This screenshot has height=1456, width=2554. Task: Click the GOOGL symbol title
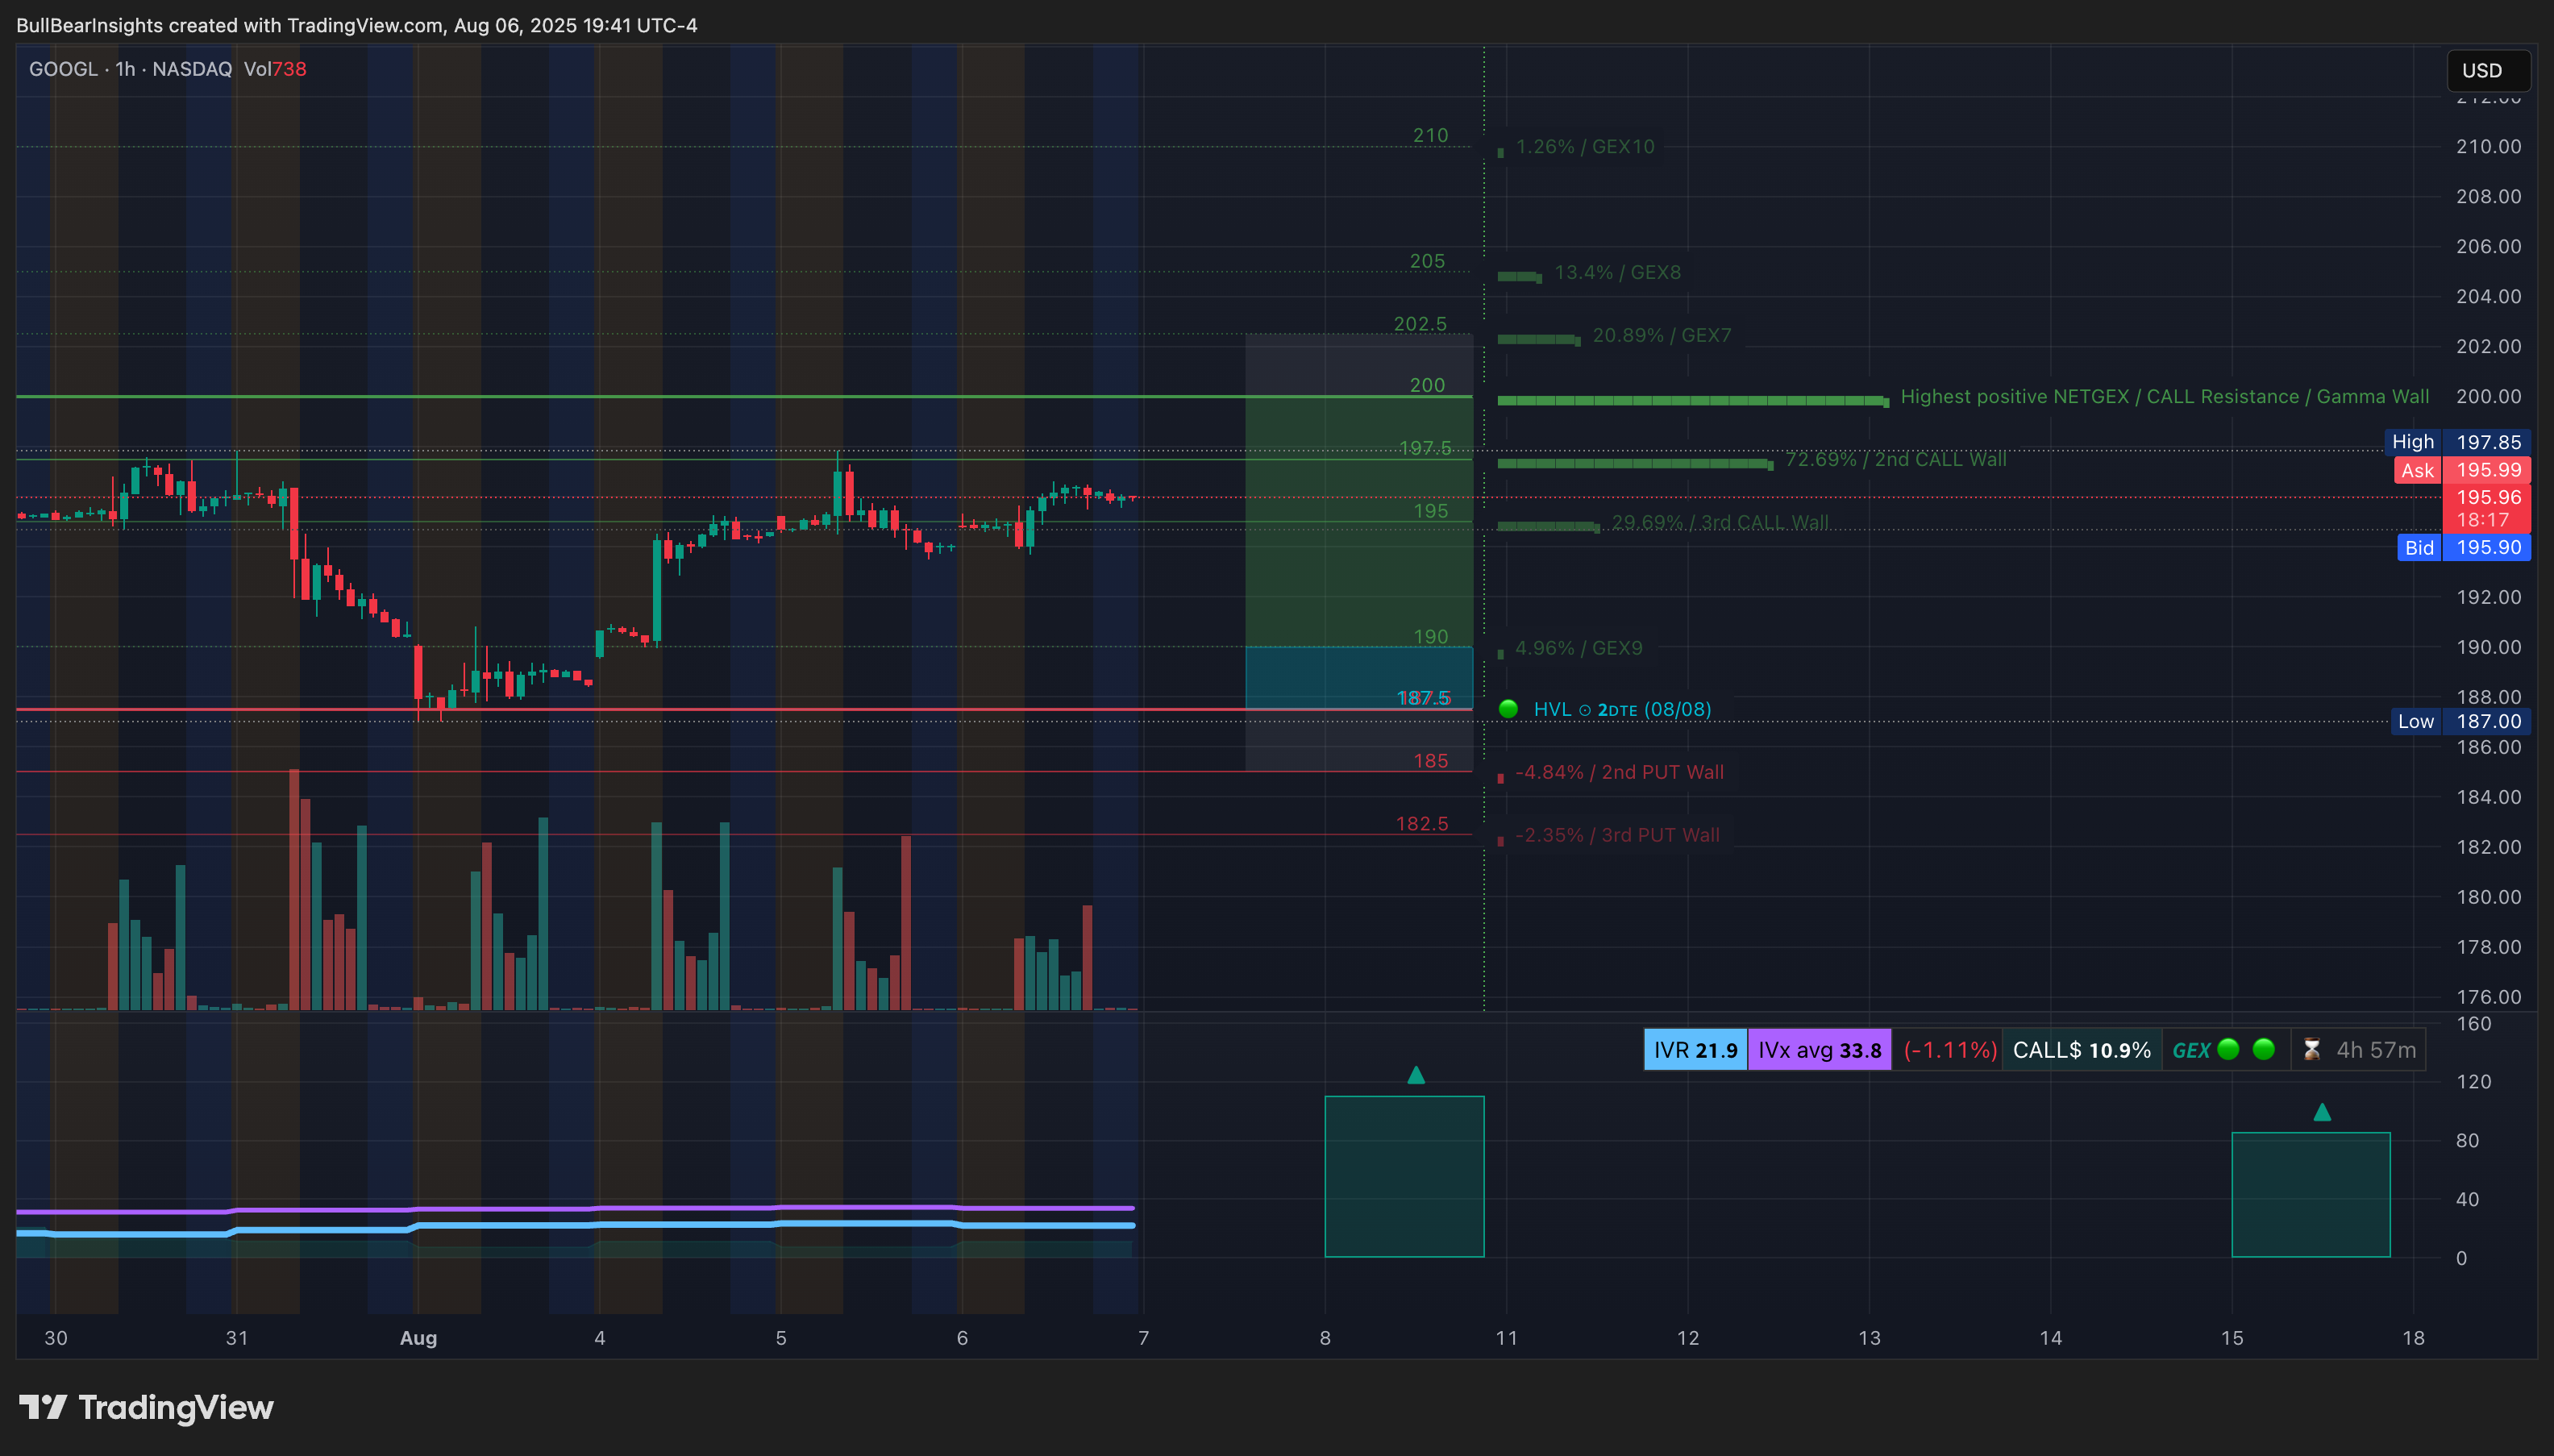(63, 69)
